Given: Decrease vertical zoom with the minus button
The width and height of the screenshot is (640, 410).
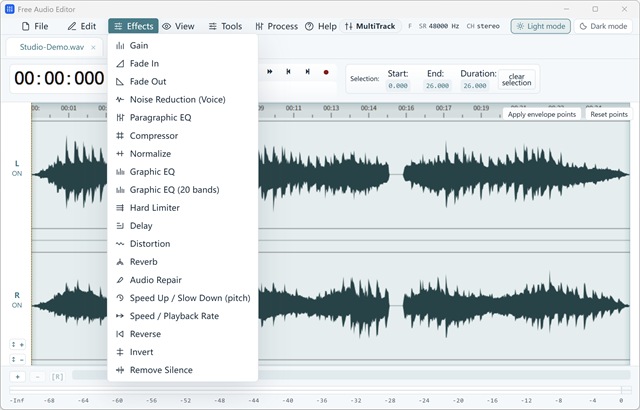Looking at the screenshot, I should pos(17,359).
